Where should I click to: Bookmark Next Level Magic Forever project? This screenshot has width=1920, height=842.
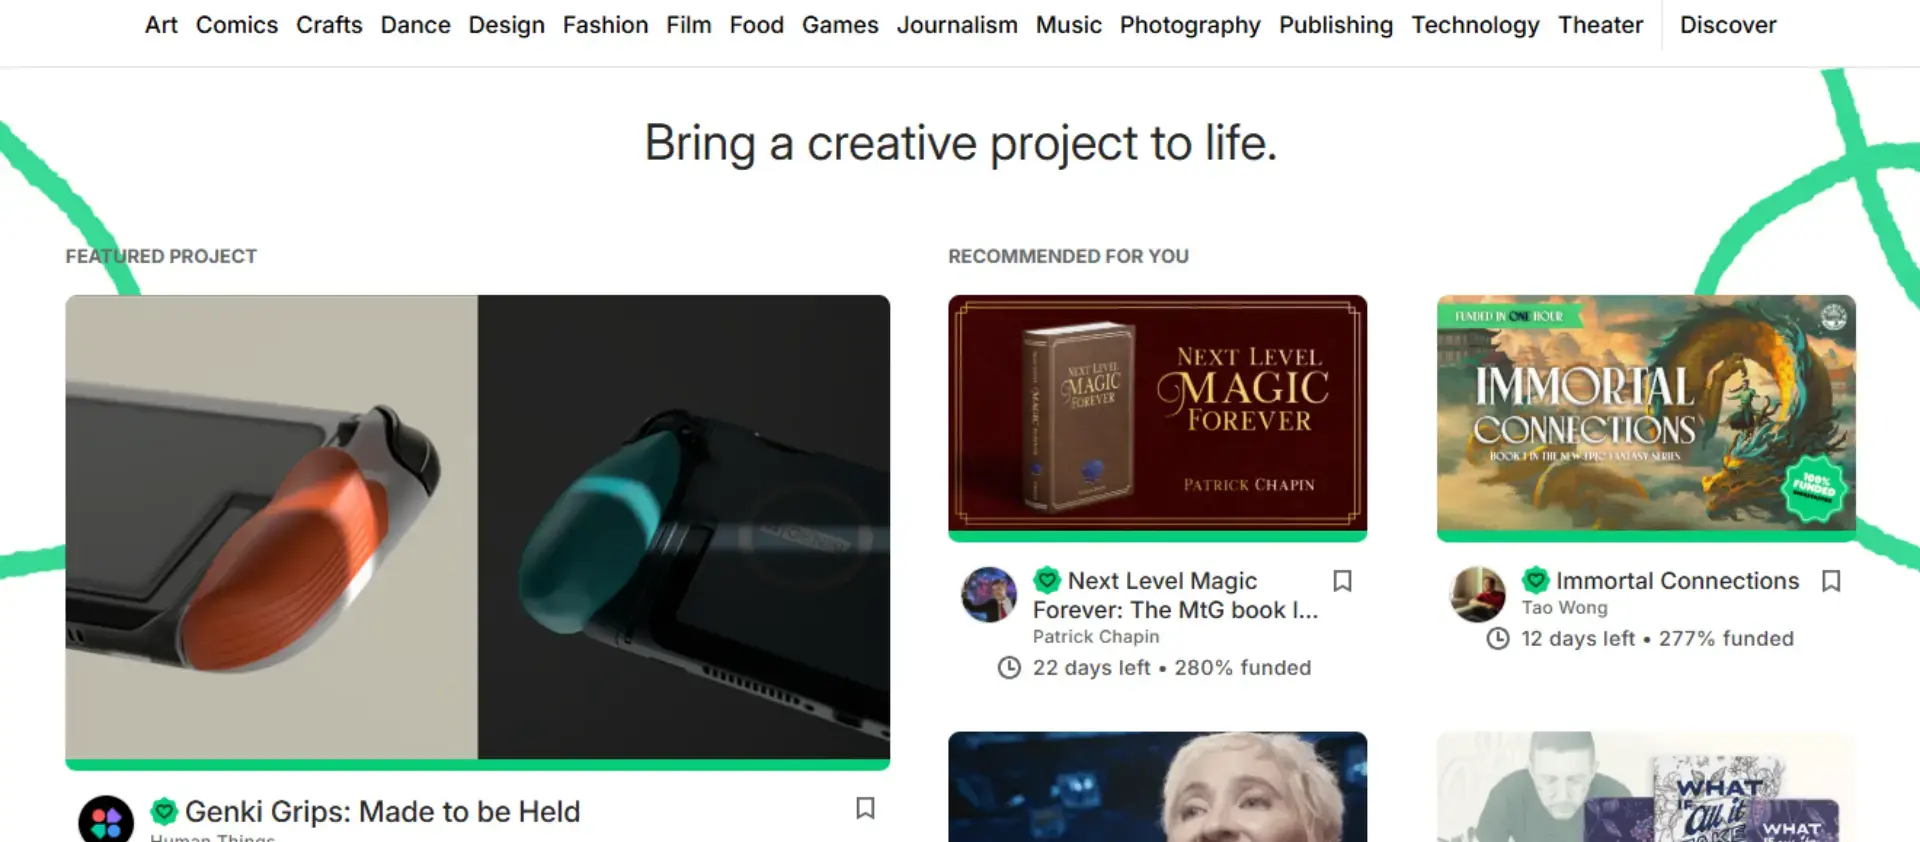pos(1343,581)
